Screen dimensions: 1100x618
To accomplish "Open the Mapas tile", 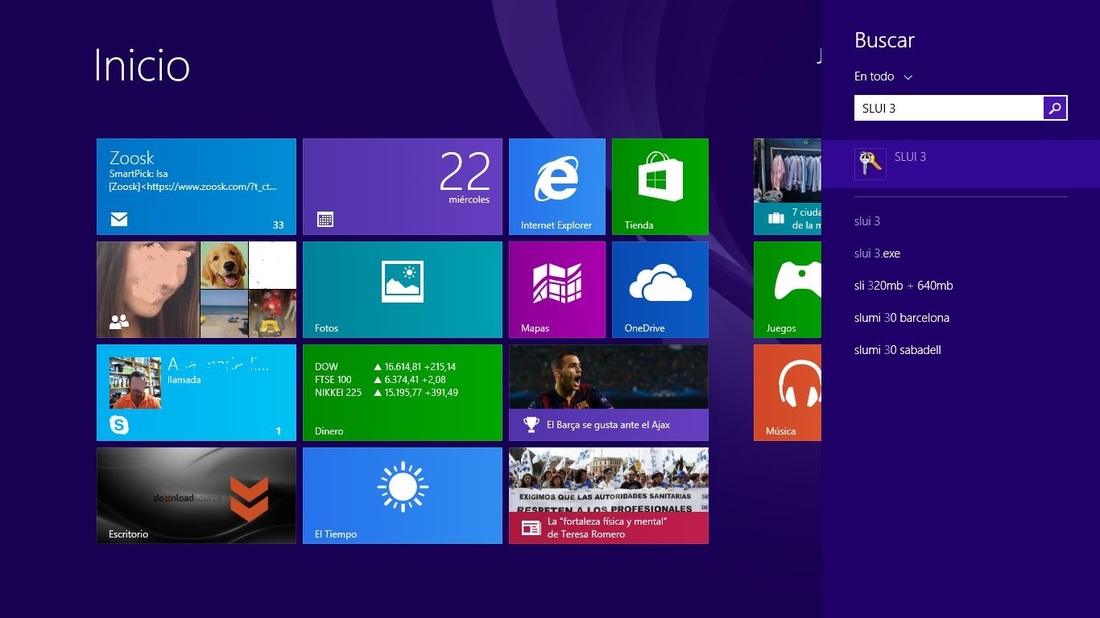I will pos(557,290).
